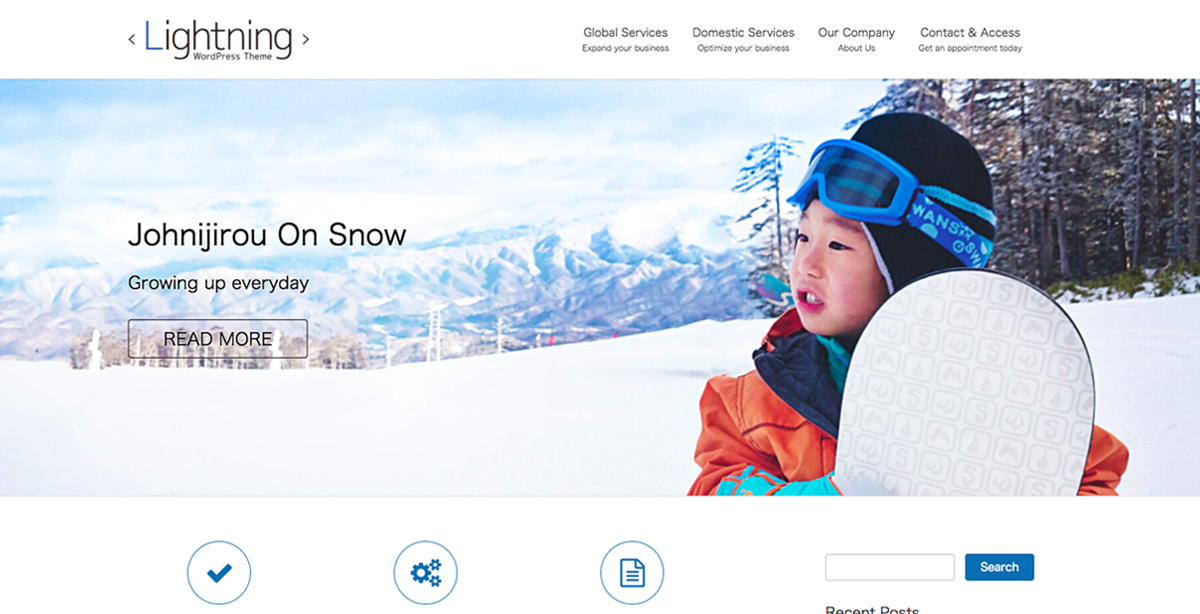
Task: Open the Global Services menu
Action: tap(626, 39)
